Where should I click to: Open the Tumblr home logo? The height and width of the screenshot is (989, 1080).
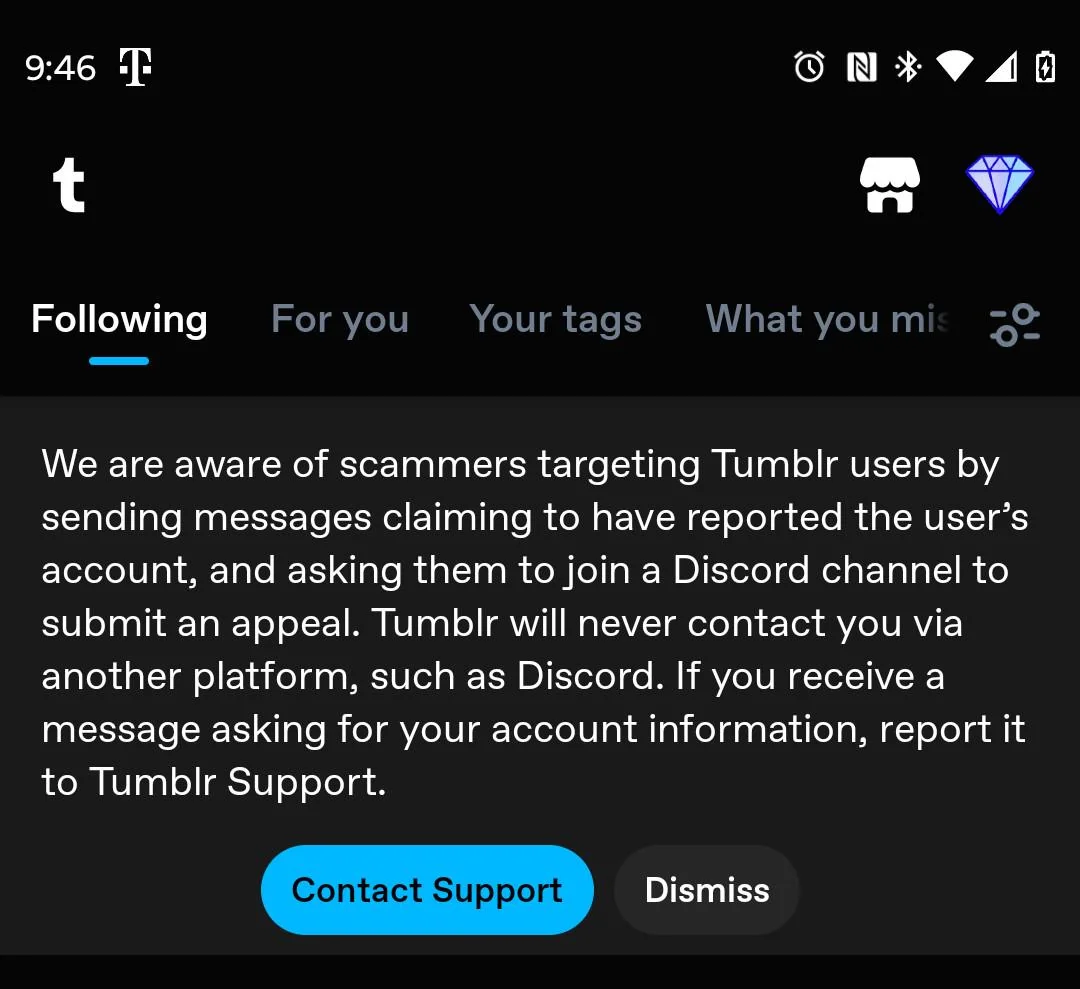[69, 185]
